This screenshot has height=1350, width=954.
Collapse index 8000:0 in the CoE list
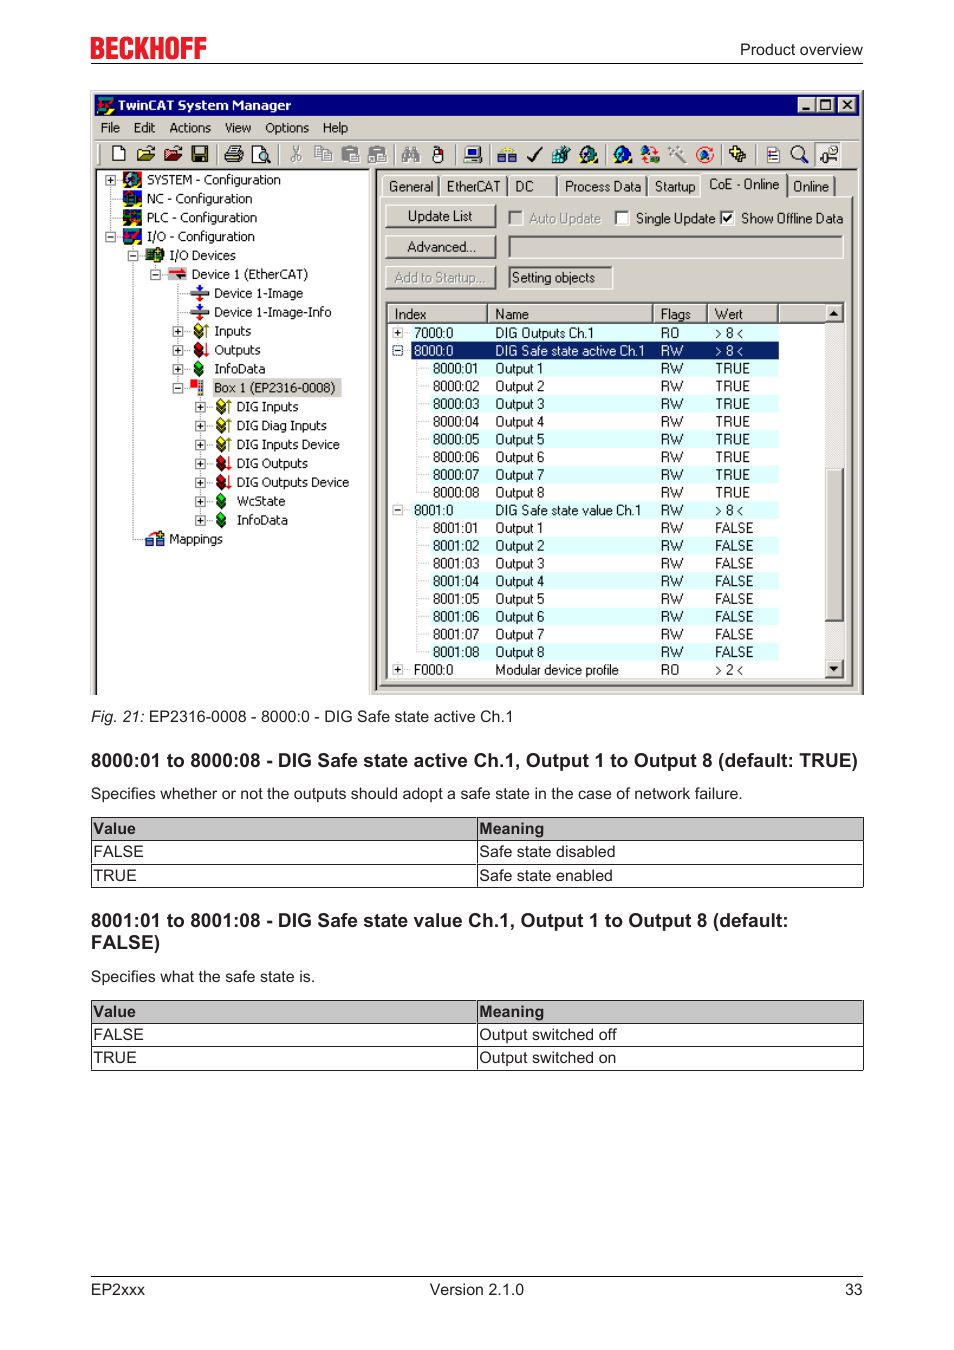398,351
